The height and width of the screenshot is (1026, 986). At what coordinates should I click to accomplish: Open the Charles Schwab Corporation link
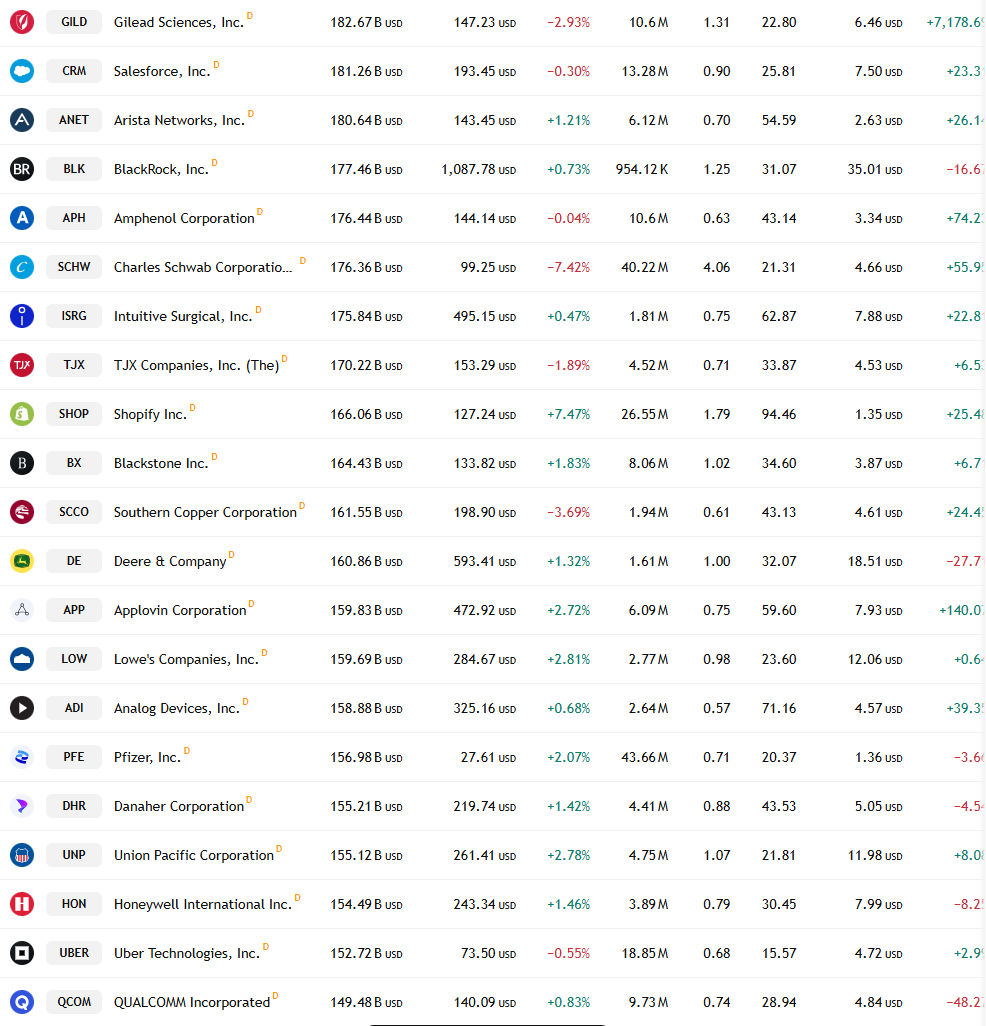coord(203,268)
